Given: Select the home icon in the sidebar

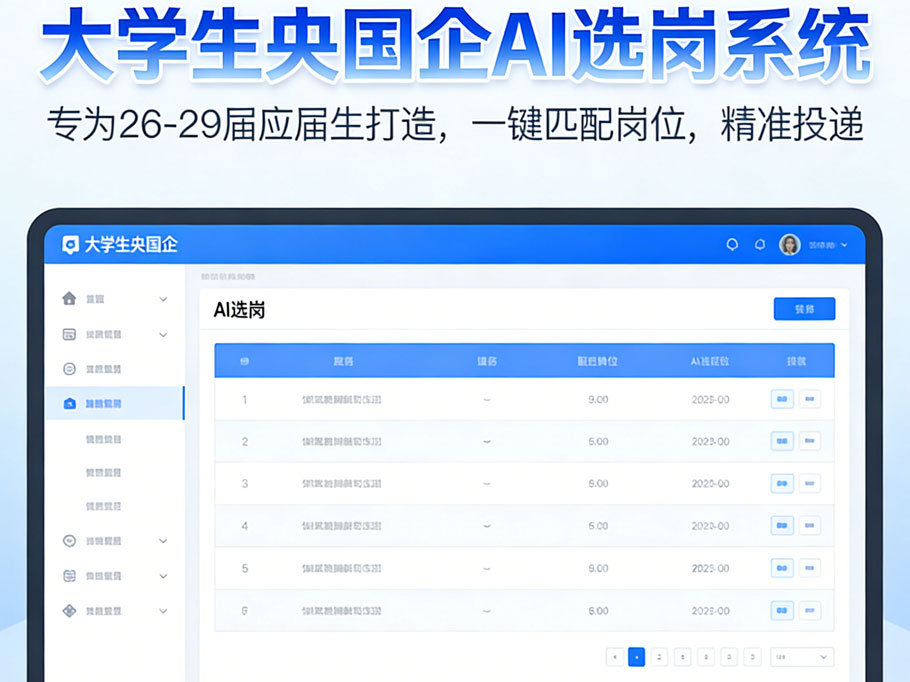Looking at the screenshot, I should (69, 299).
